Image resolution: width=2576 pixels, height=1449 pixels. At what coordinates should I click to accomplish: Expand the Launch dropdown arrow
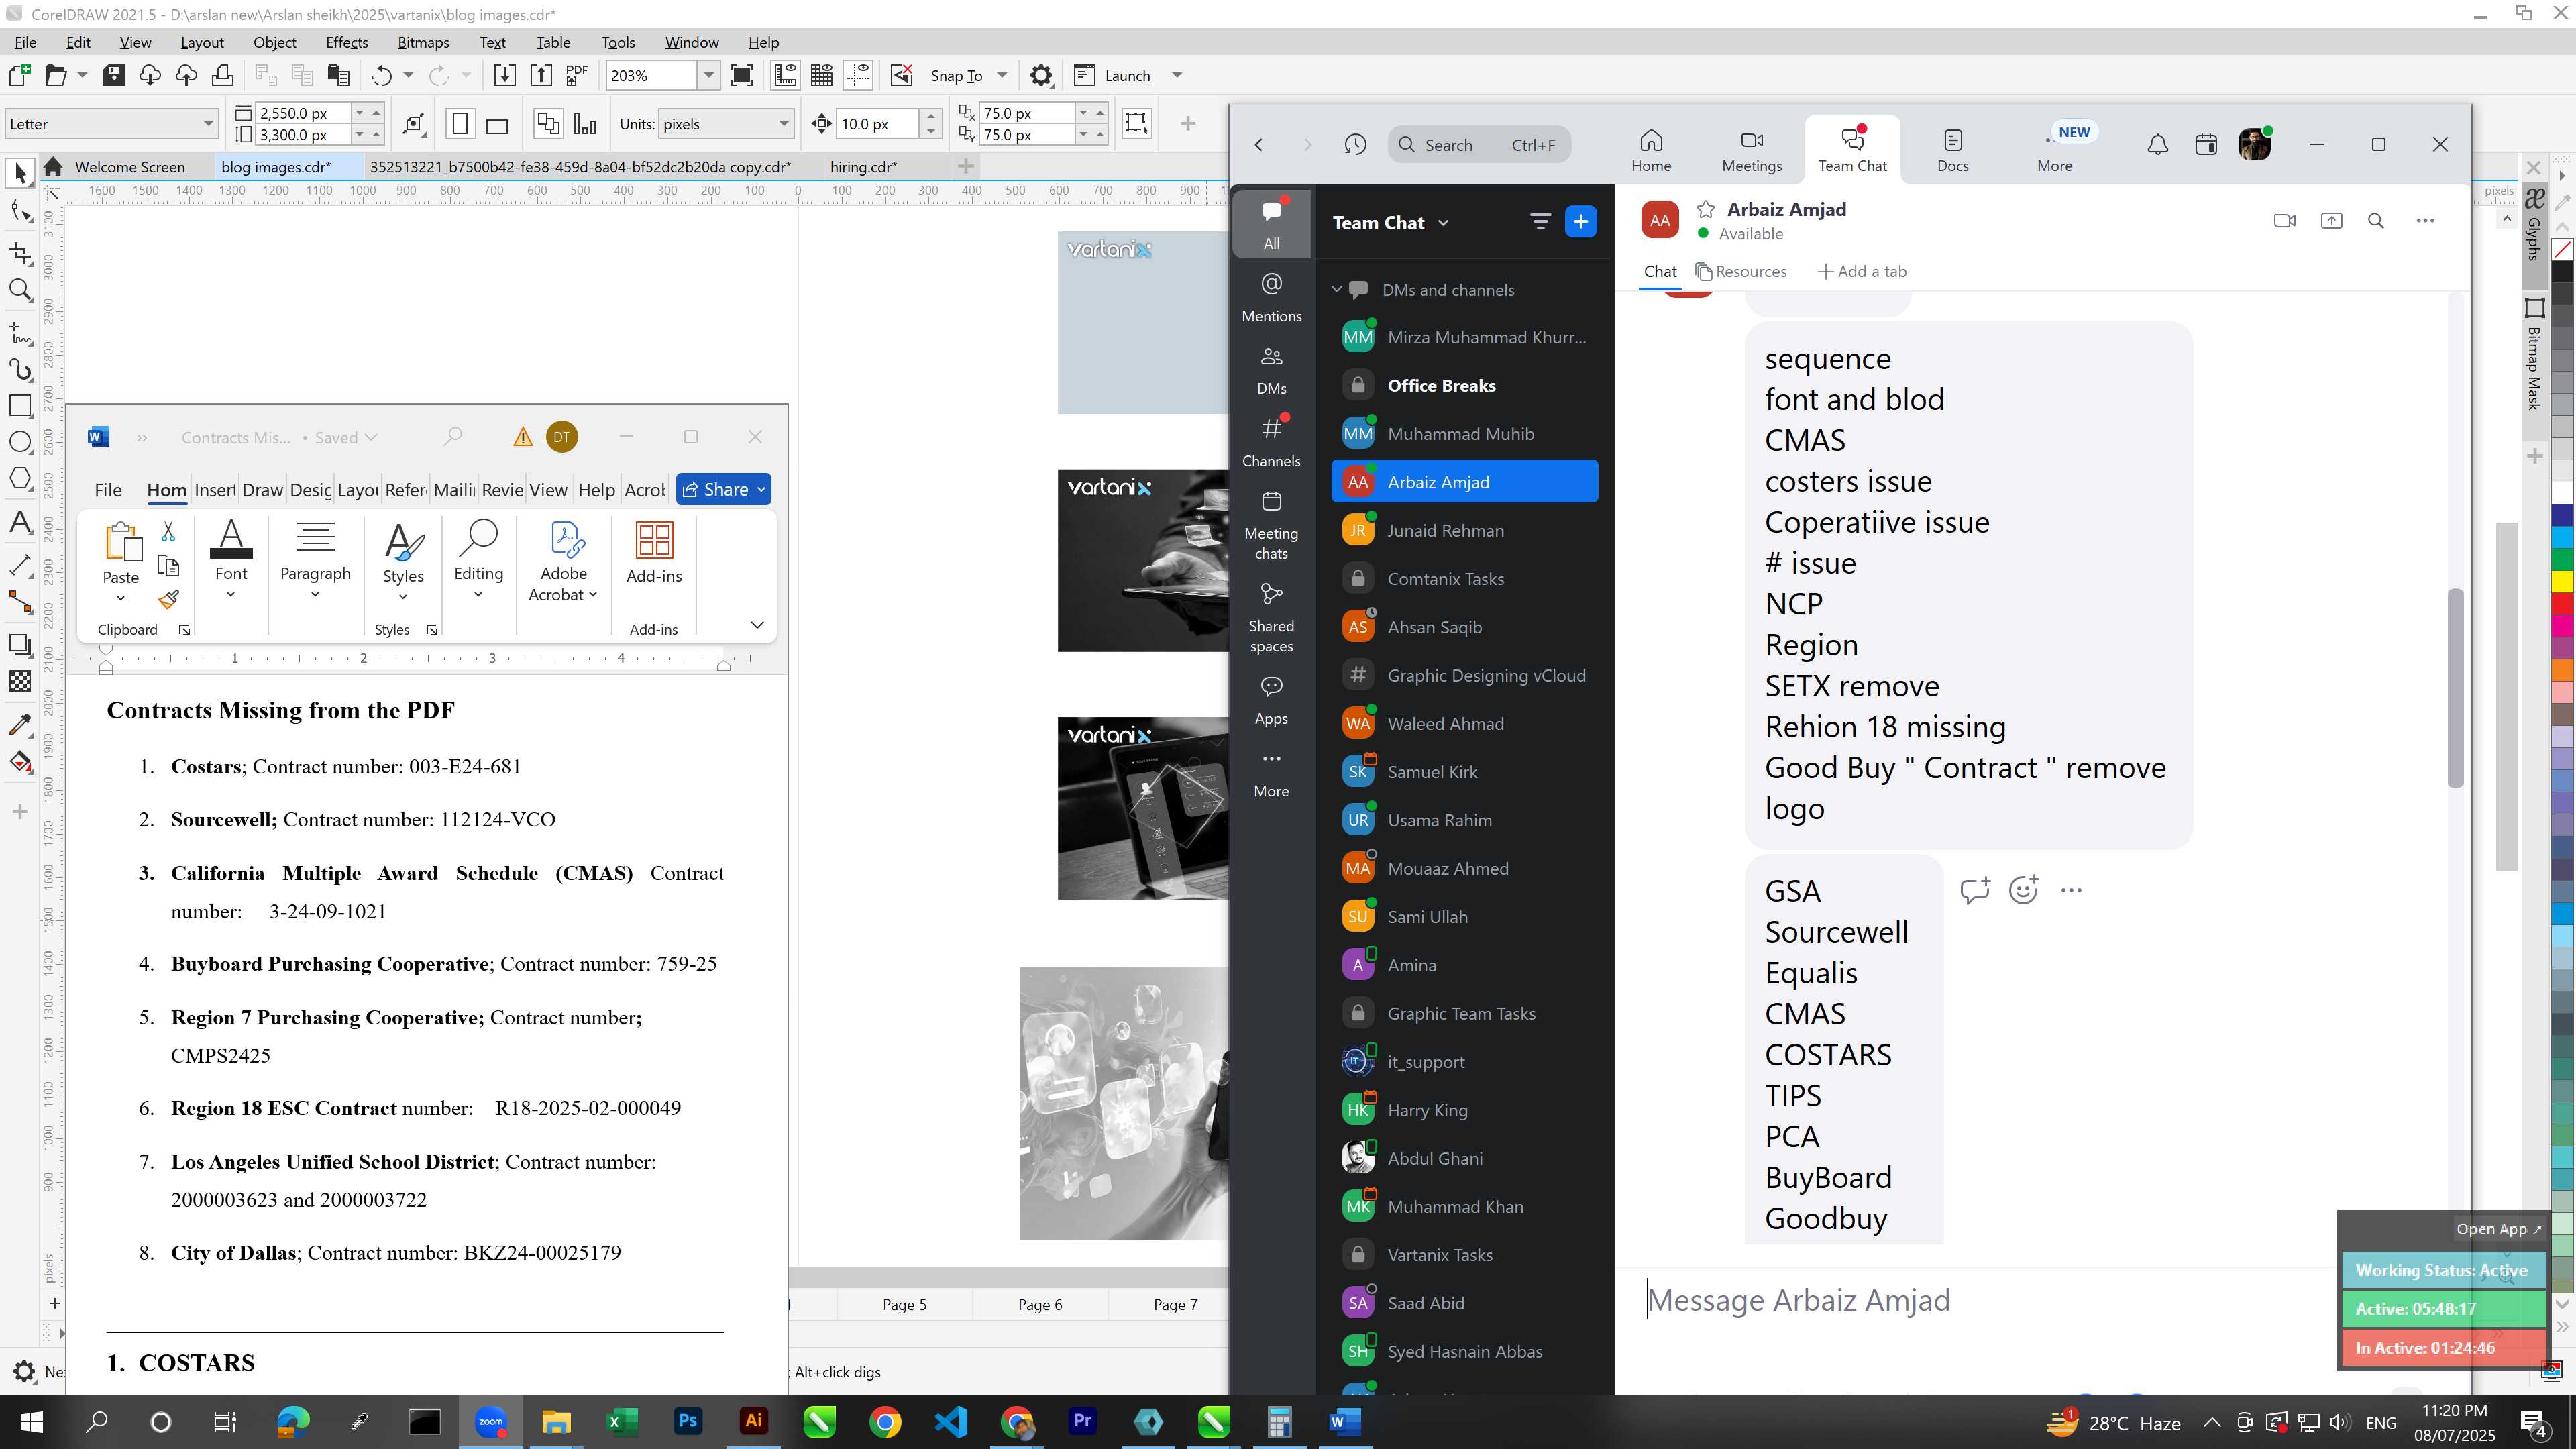pos(1177,75)
